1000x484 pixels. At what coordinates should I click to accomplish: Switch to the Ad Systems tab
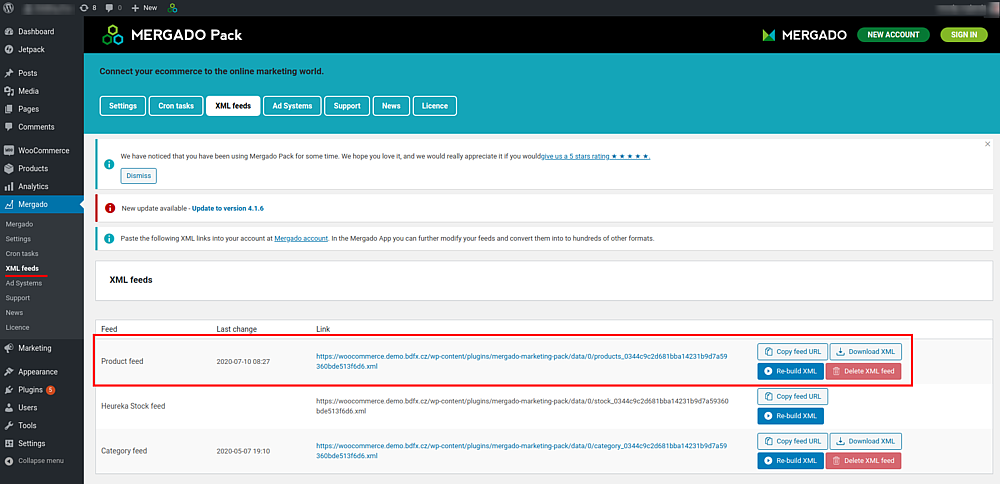coord(292,106)
